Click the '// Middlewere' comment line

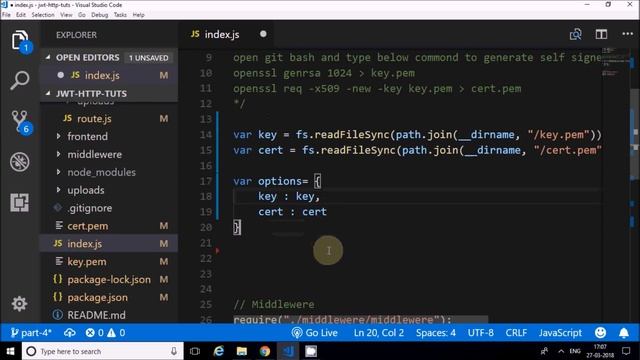pos(273,304)
